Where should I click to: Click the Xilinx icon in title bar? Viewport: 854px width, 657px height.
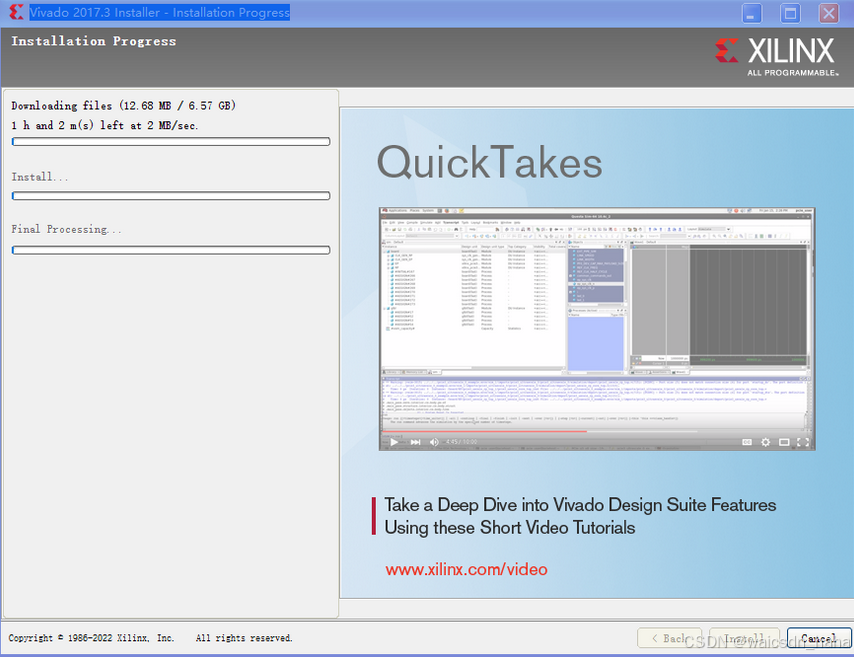[x=16, y=12]
